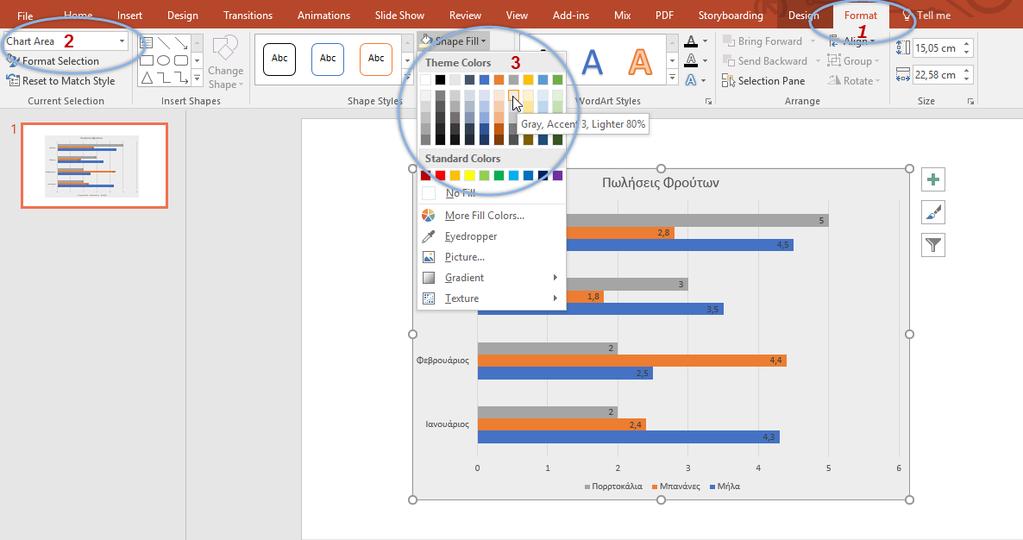Pick black theme color swatch
The image size is (1023, 540).
tap(440, 80)
